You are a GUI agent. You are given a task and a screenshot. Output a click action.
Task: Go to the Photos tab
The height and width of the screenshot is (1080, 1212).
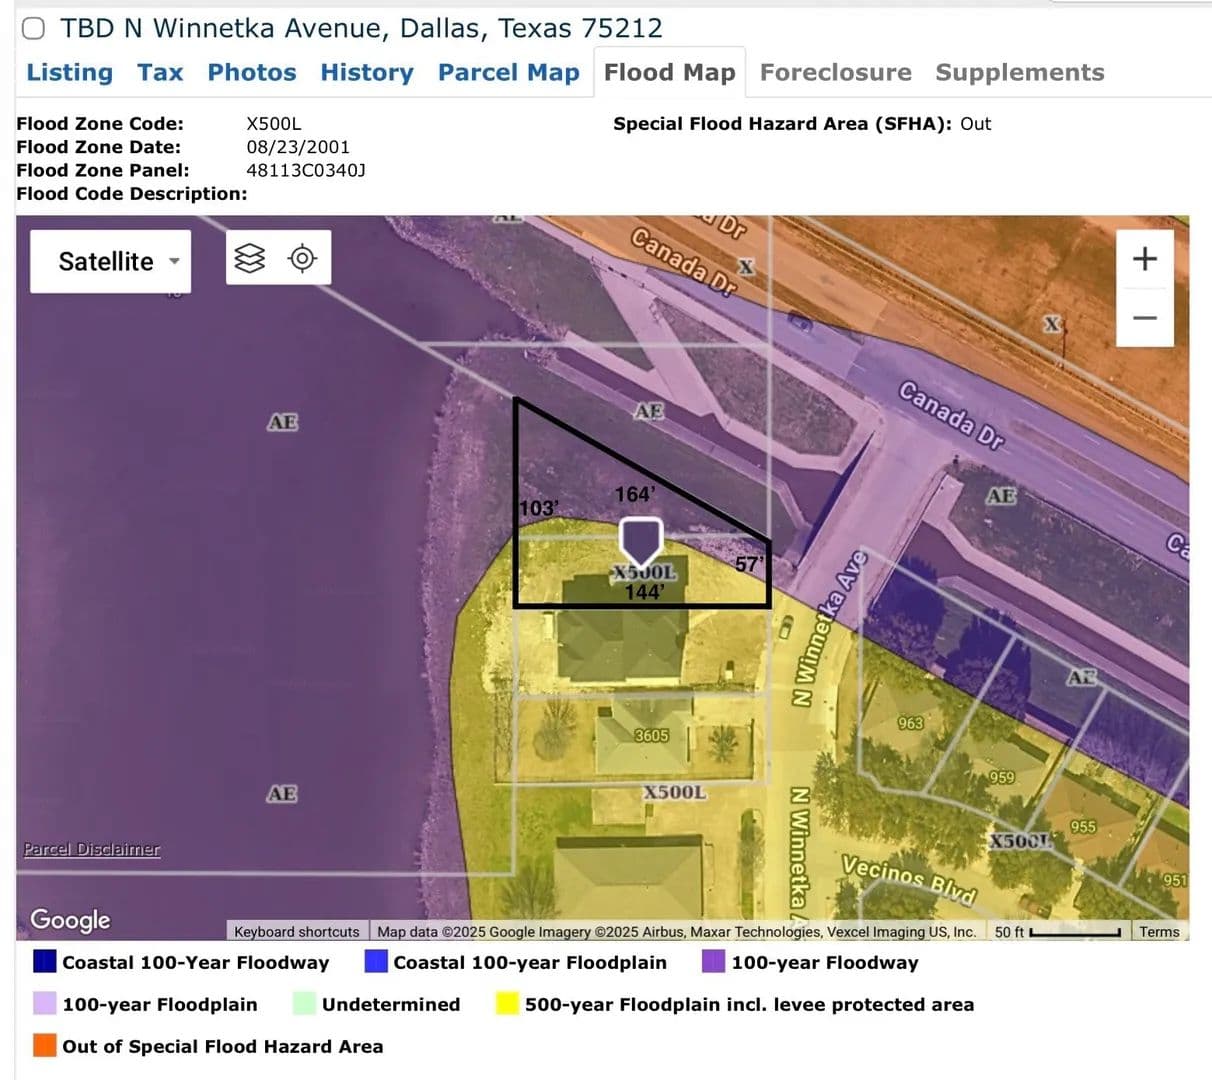coord(251,72)
